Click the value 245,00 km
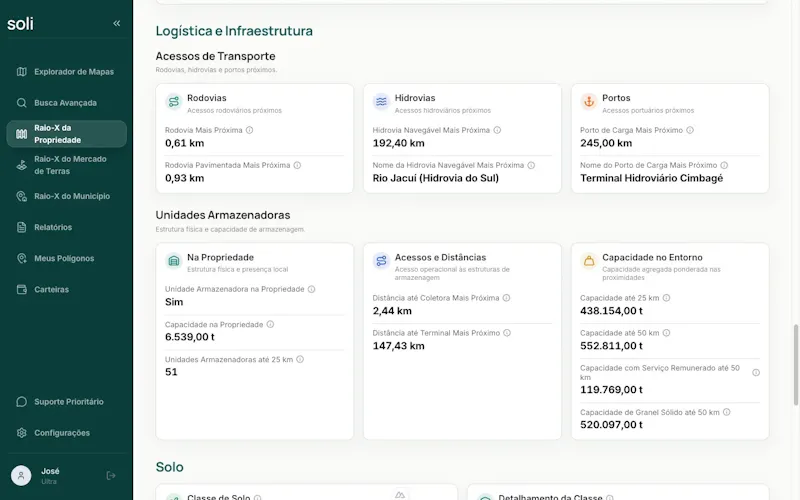 (606, 143)
